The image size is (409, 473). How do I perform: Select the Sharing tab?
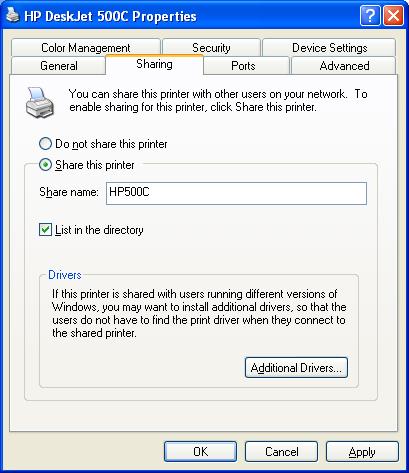coord(154,64)
